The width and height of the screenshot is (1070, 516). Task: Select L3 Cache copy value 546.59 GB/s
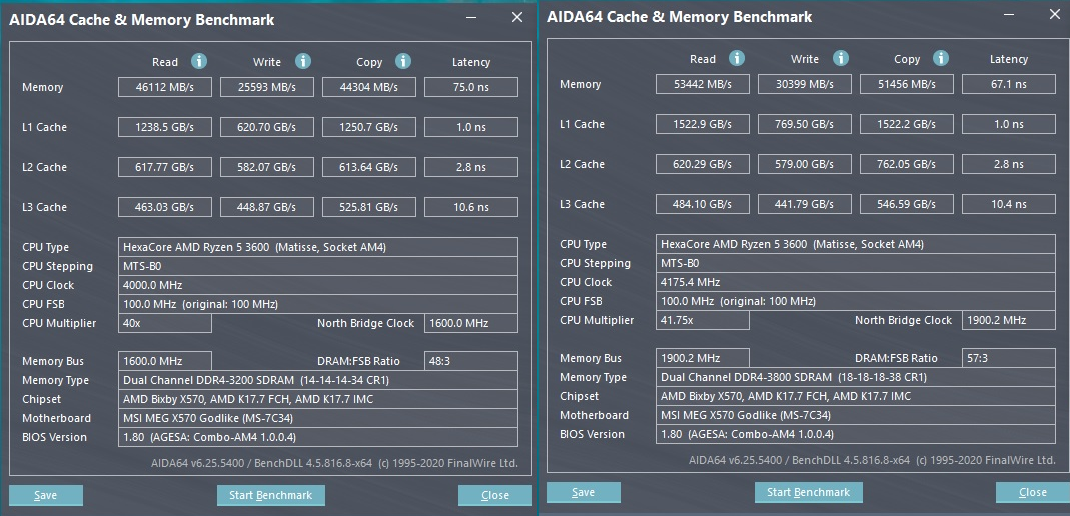click(x=907, y=204)
